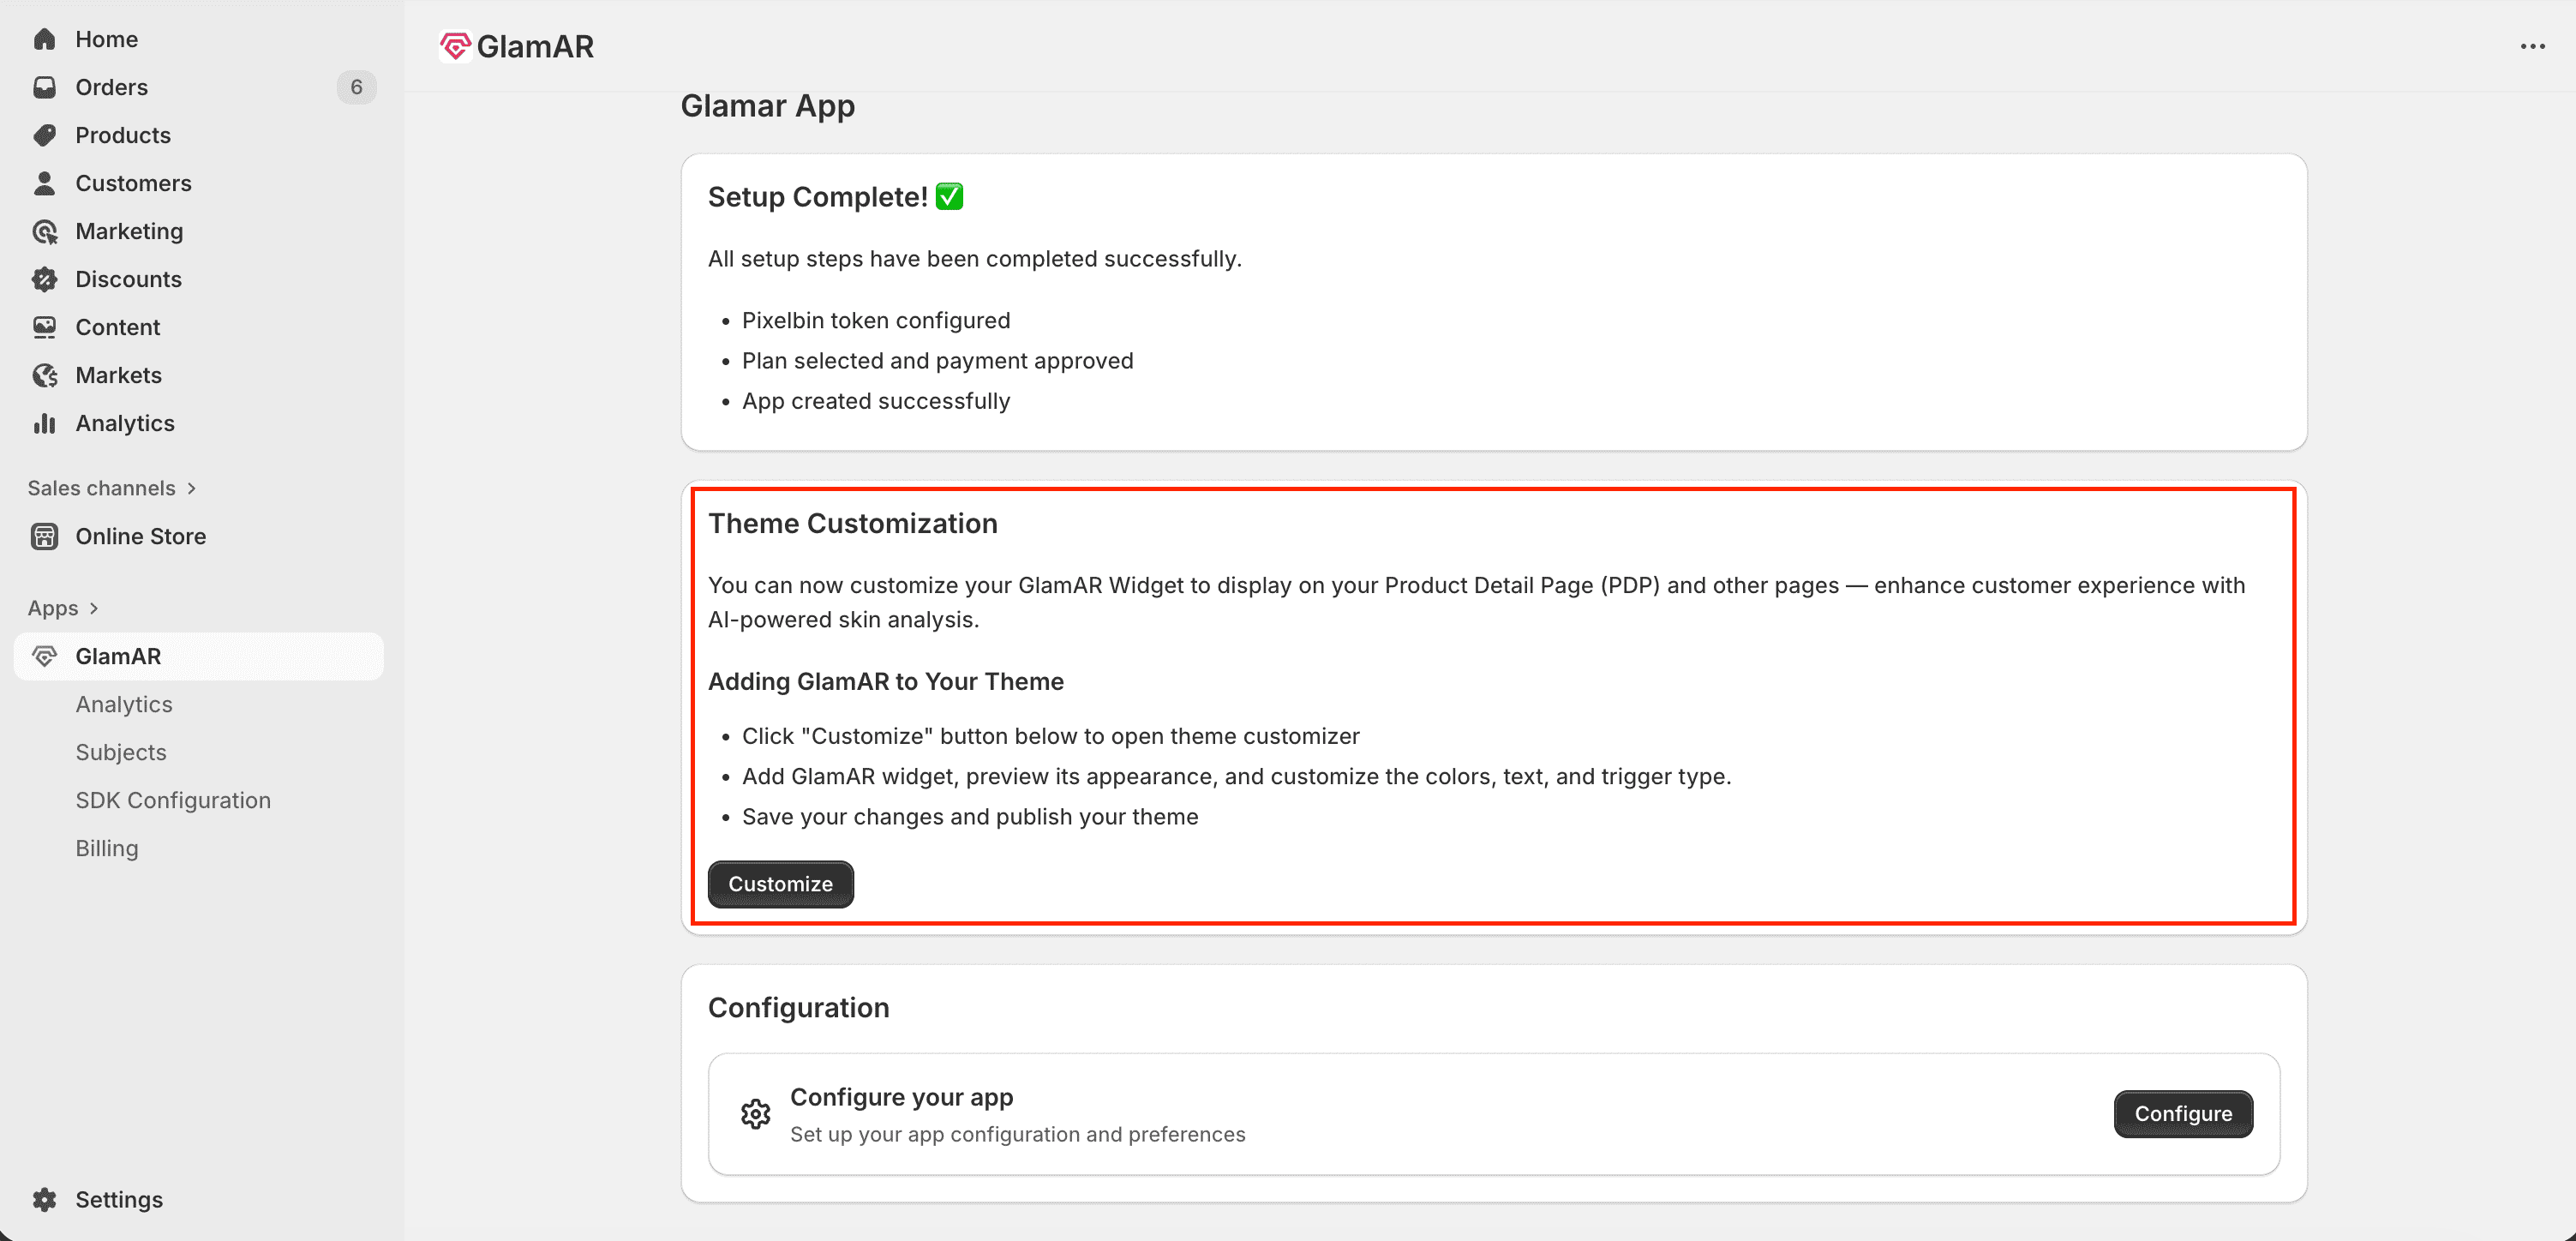Go to SDK Configuration page

point(173,800)
